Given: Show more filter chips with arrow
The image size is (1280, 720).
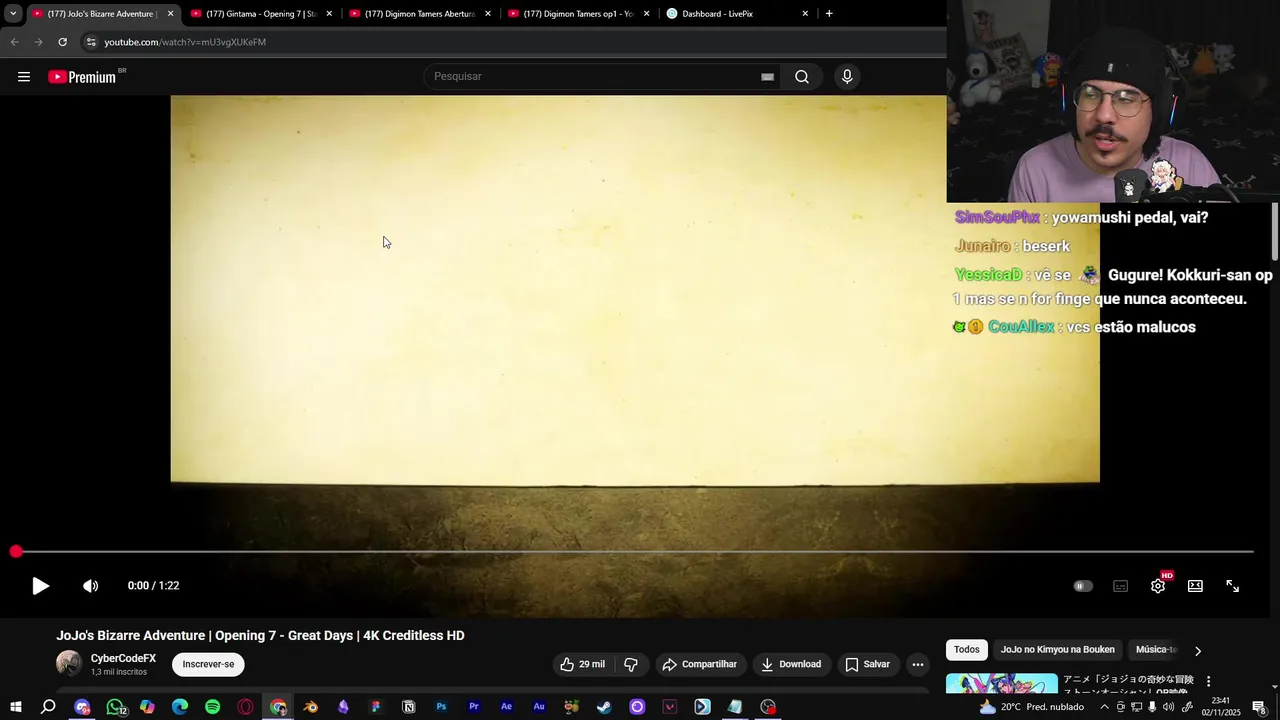Looking at the screenshot, I should pos(1198,651).
